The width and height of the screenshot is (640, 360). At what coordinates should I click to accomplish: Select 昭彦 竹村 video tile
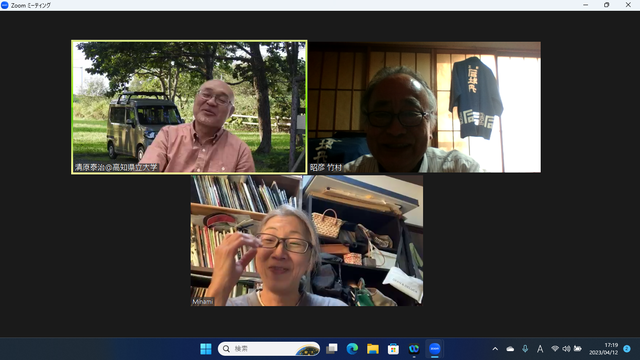425,107
